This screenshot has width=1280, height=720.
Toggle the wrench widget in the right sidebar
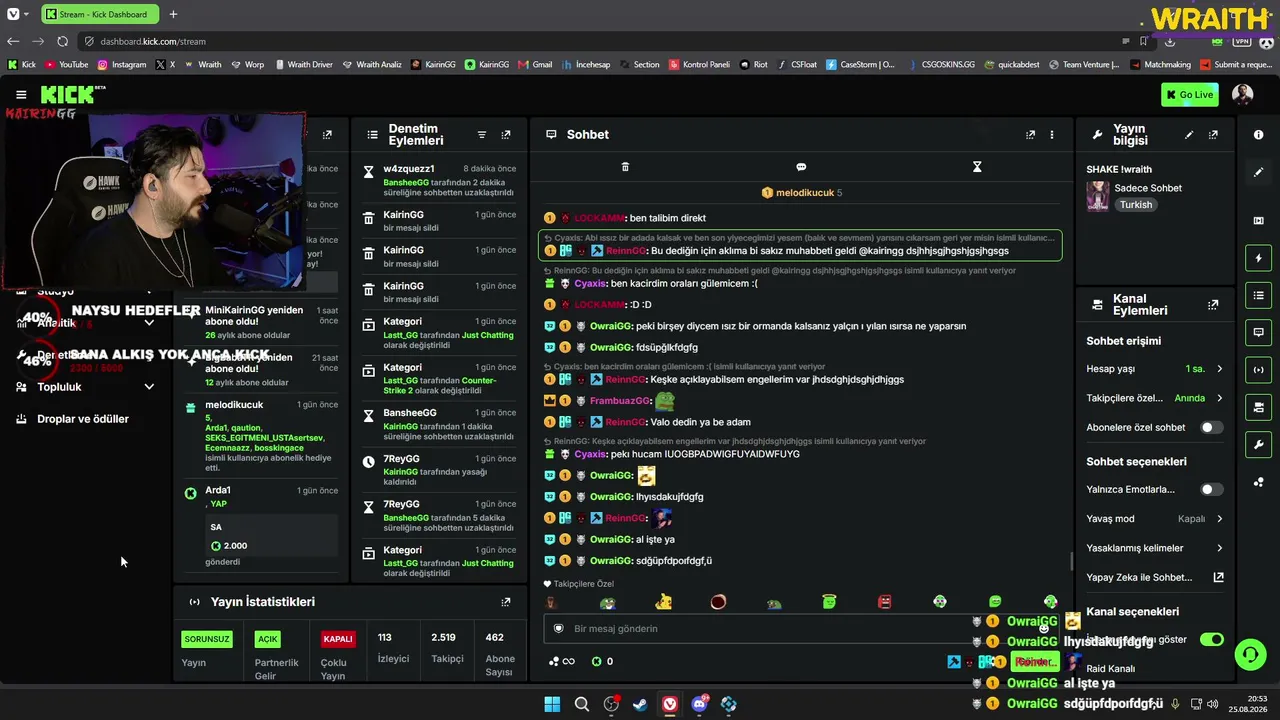click(x=1258, y=445)
